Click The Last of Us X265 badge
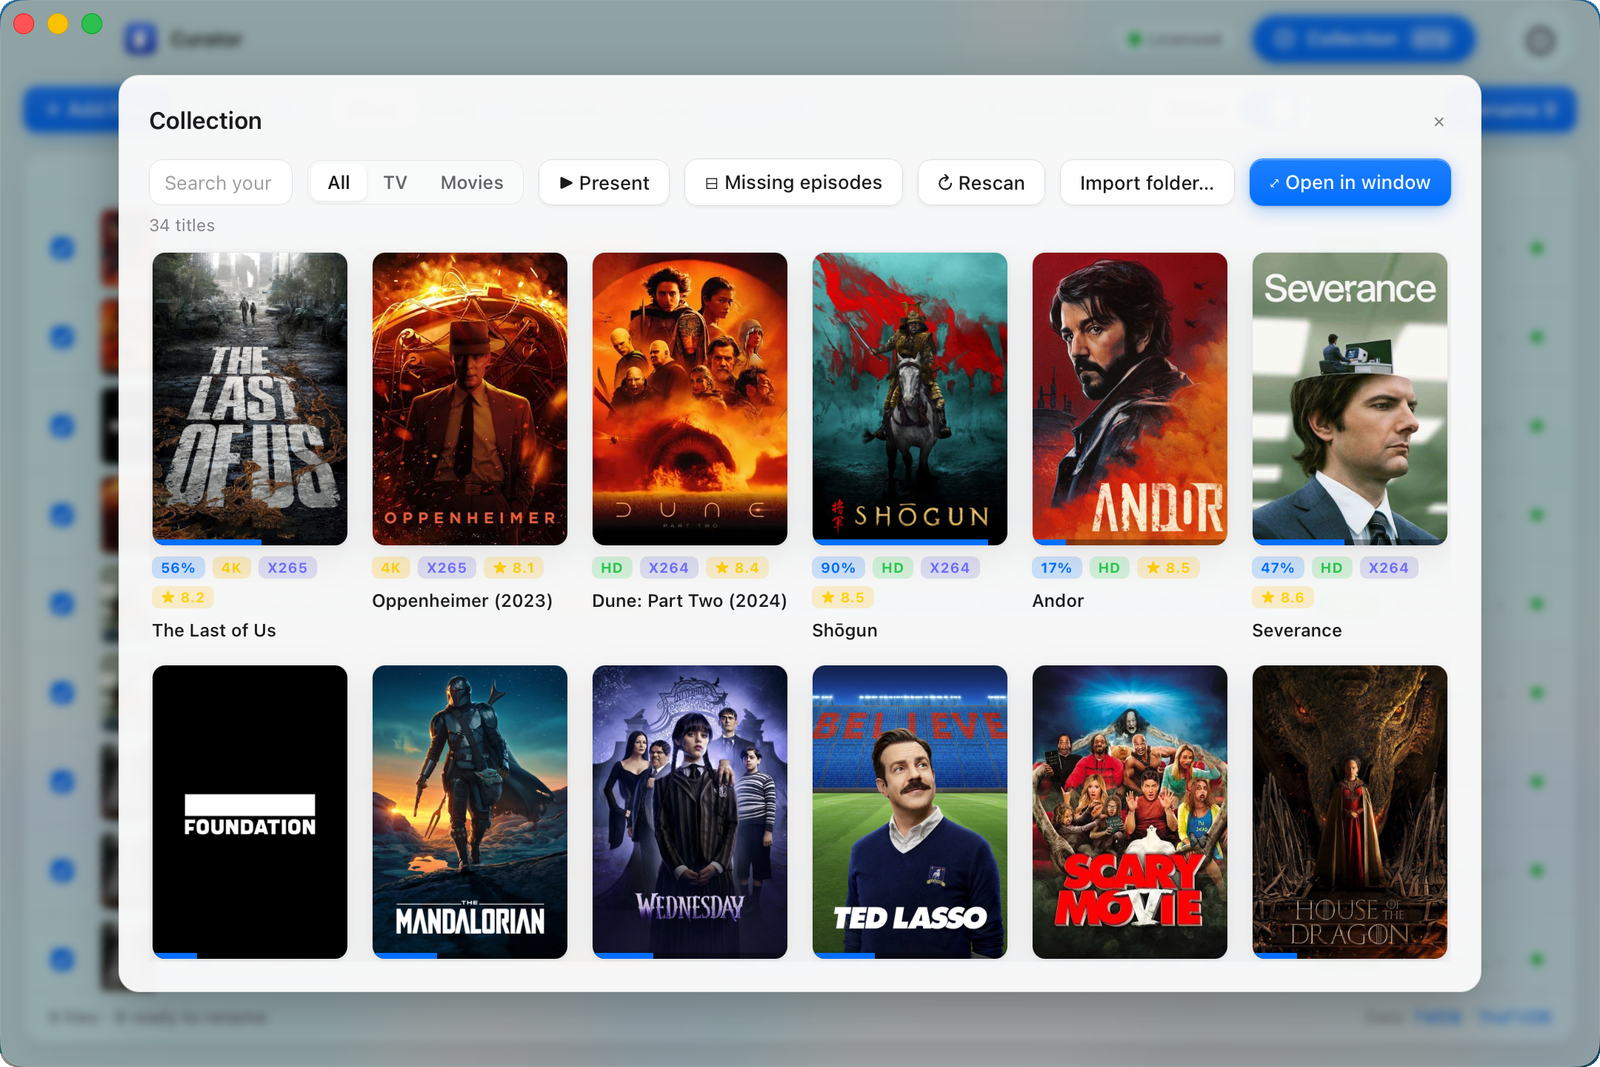The height and width of the screenshot is (1067, 1600). (x=287, y=568)
